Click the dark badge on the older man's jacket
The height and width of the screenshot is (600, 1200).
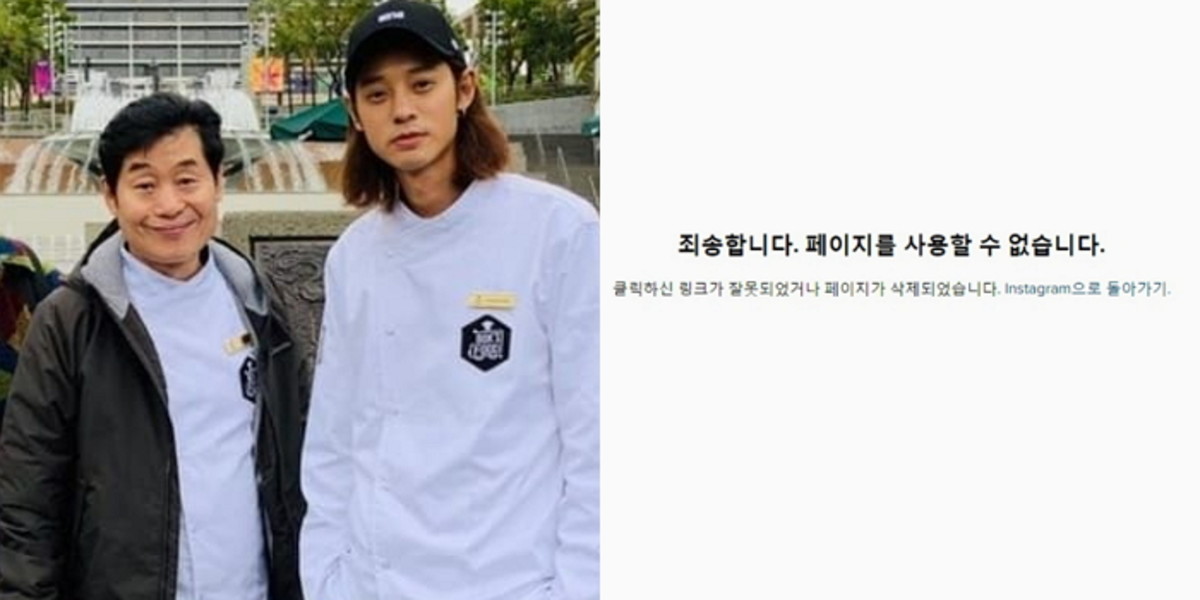(248, 379)
